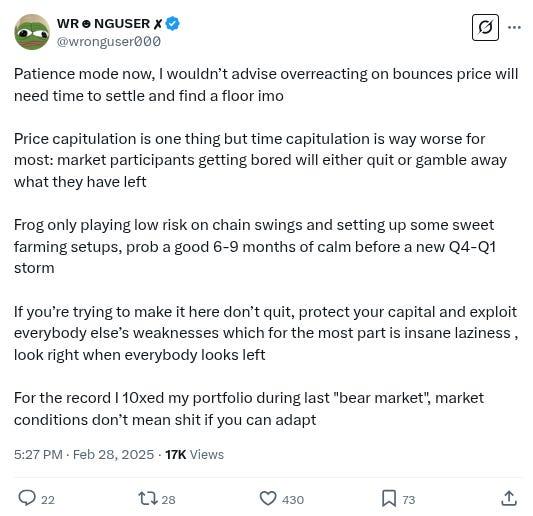Click the 'Frog only playing low risk' paragraph
Image resolution: width=533 pixels, height=516 pixels.
[255, 246]
